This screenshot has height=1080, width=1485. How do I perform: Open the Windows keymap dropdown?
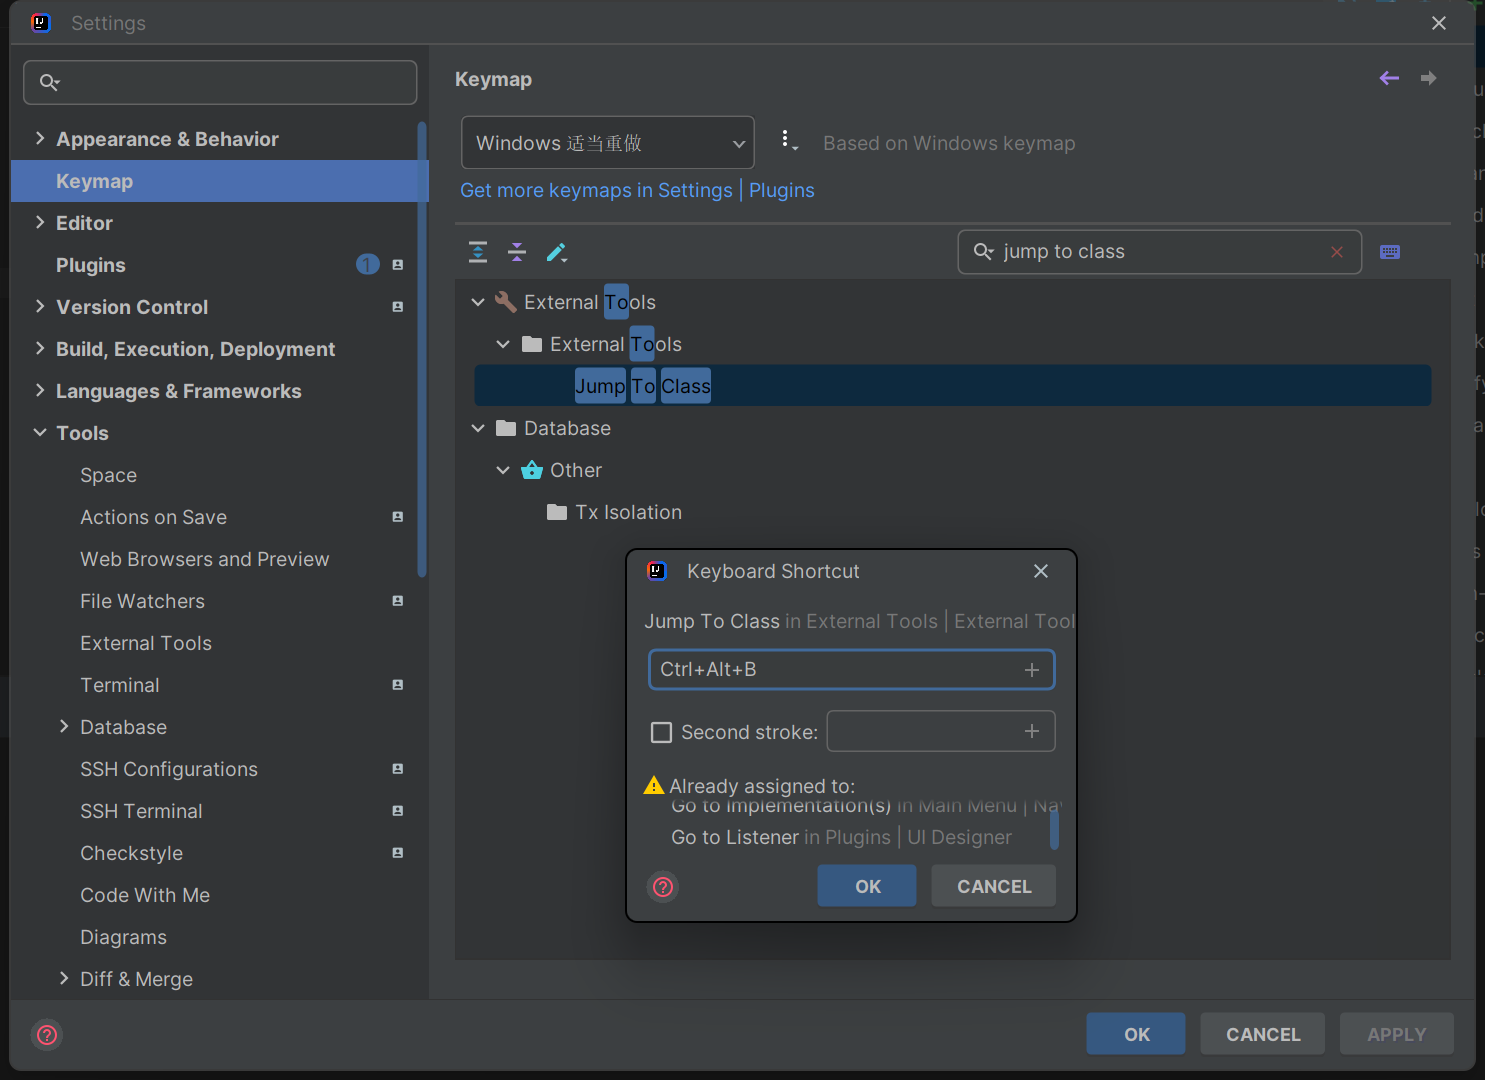point(607,143)
